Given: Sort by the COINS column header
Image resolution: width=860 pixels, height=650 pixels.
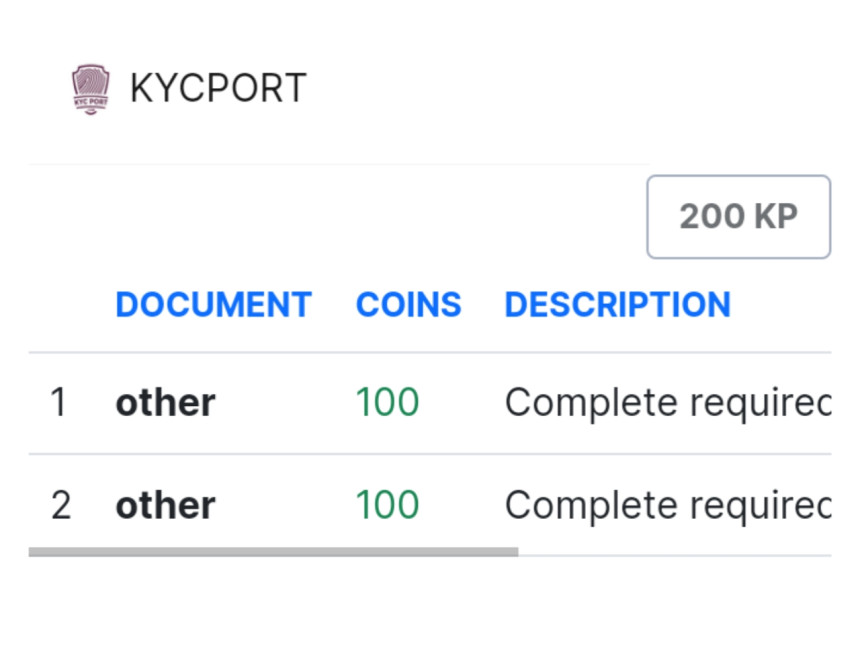Looking at the screenshot, I should click(x=408, y=304).
